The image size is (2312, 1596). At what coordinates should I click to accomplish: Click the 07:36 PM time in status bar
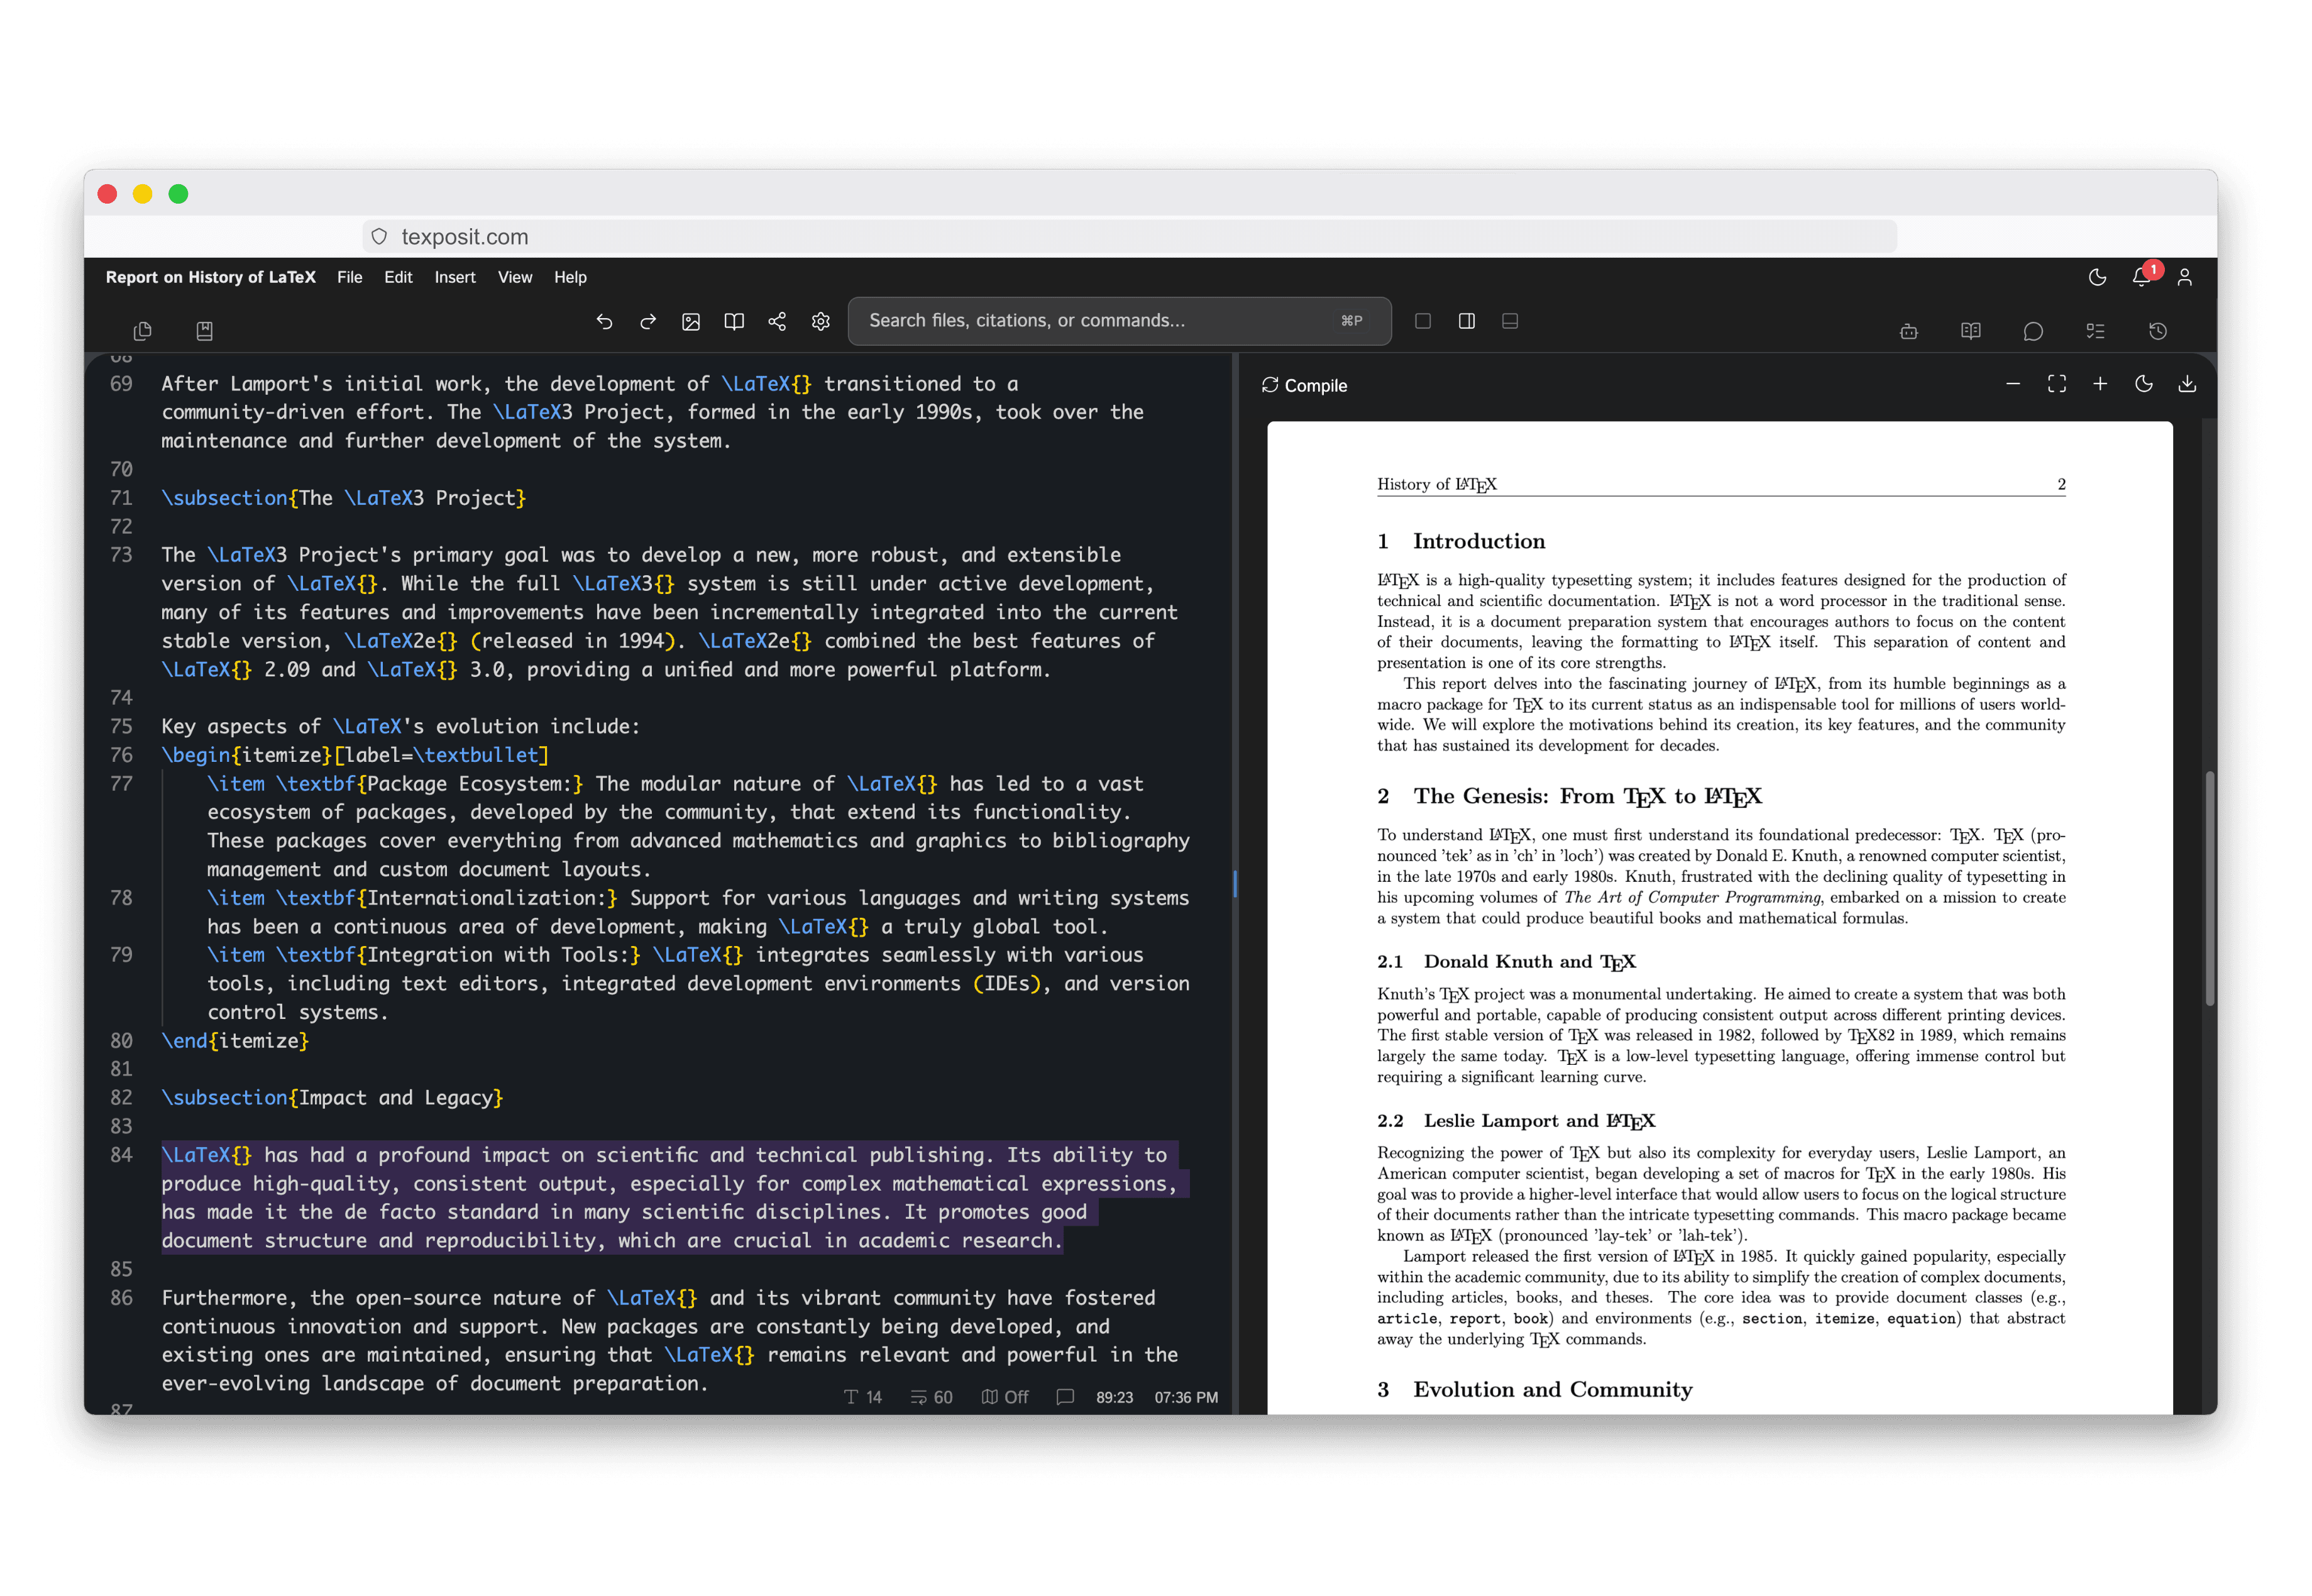(1186, 1397)
